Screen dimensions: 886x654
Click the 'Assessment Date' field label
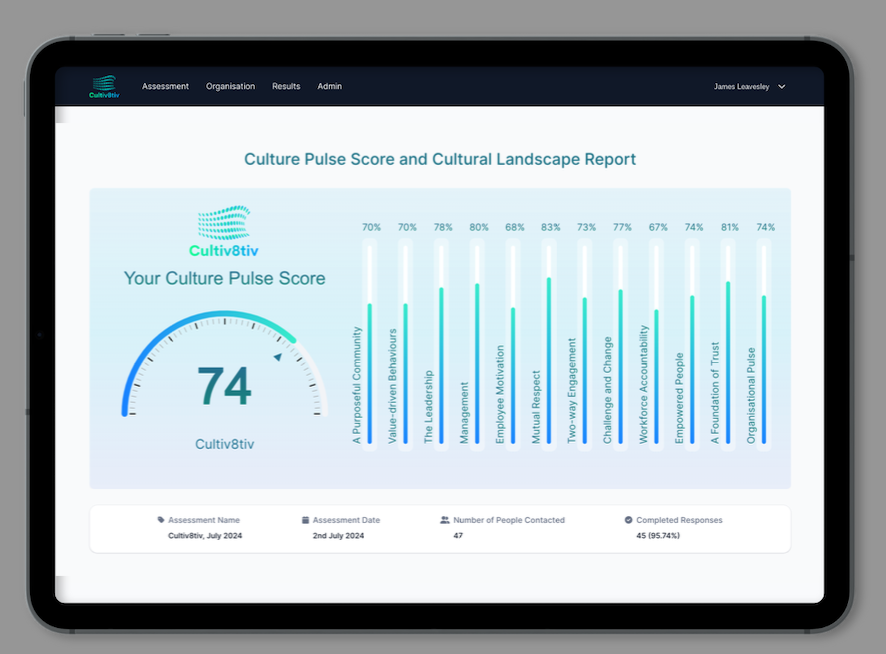(x=346, y=520)
